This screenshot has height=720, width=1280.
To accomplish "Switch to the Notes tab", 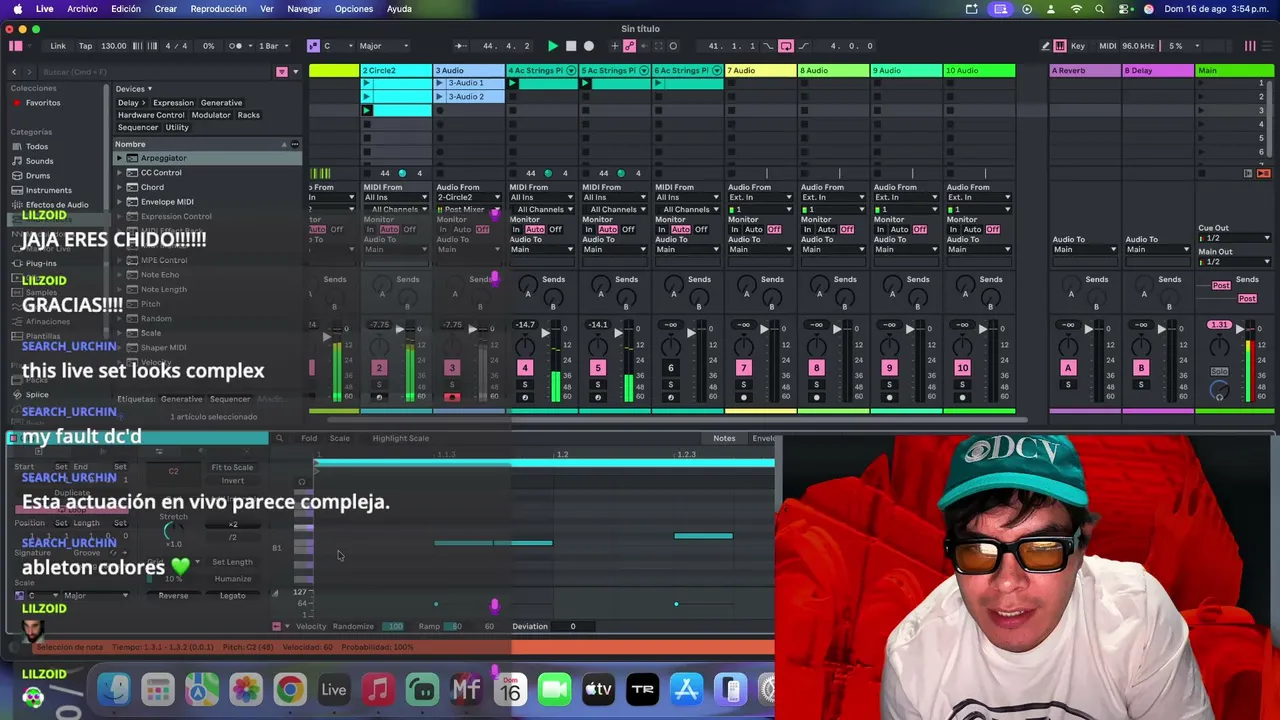I will 724,439.
